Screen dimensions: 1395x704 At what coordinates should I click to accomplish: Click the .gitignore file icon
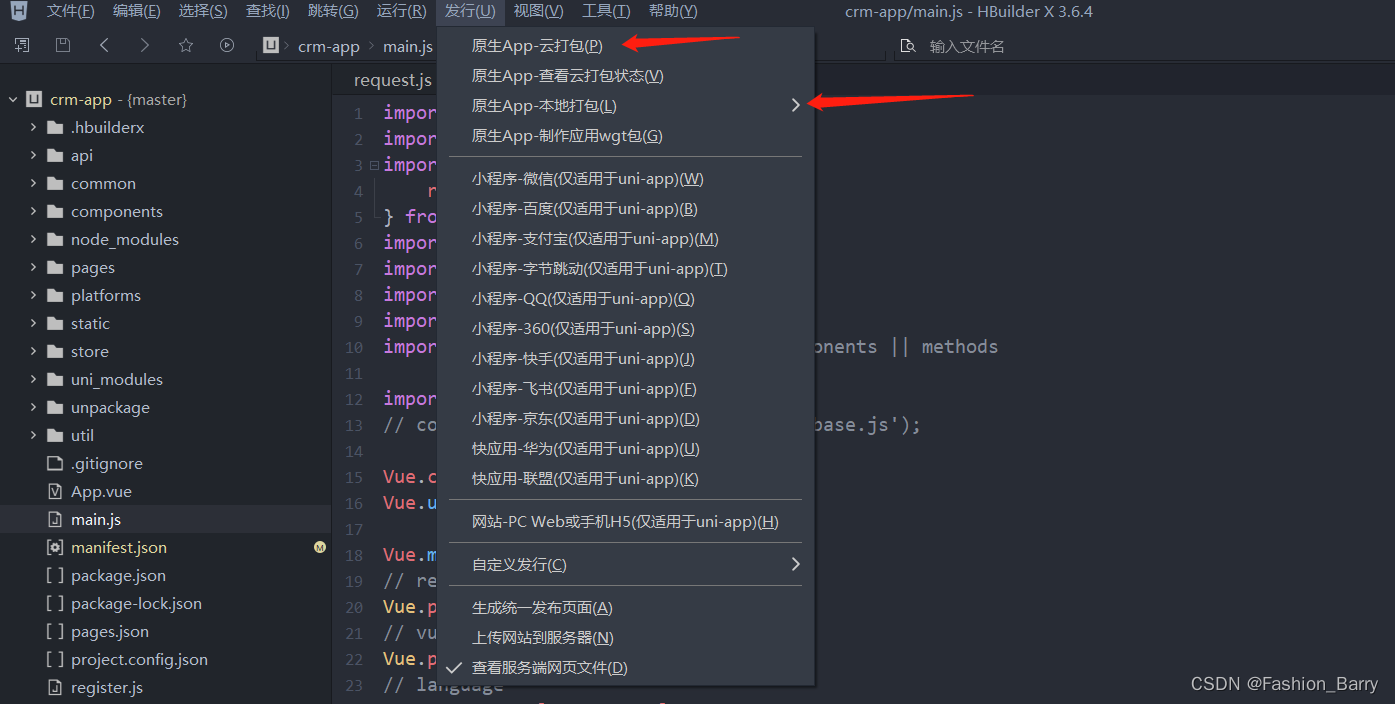(x=55, y=463)
